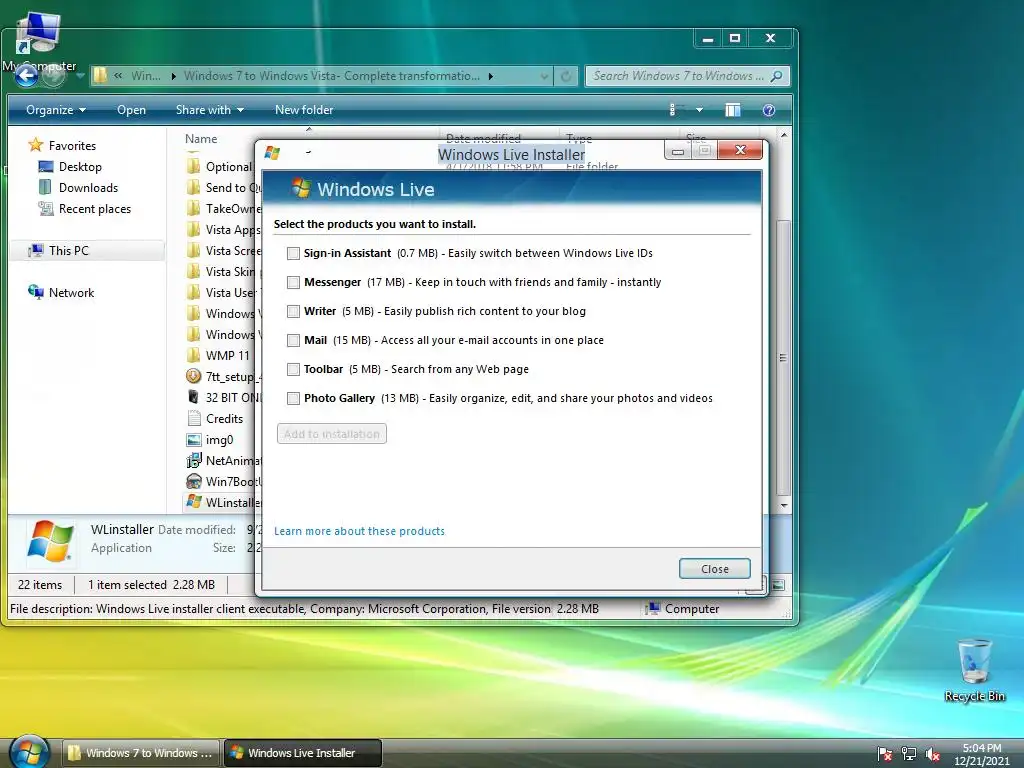Image resolution: width=1024 pixels, height=768 pixels.
Task: Select the NetAnimate file icon
Action: coord(193,460)
